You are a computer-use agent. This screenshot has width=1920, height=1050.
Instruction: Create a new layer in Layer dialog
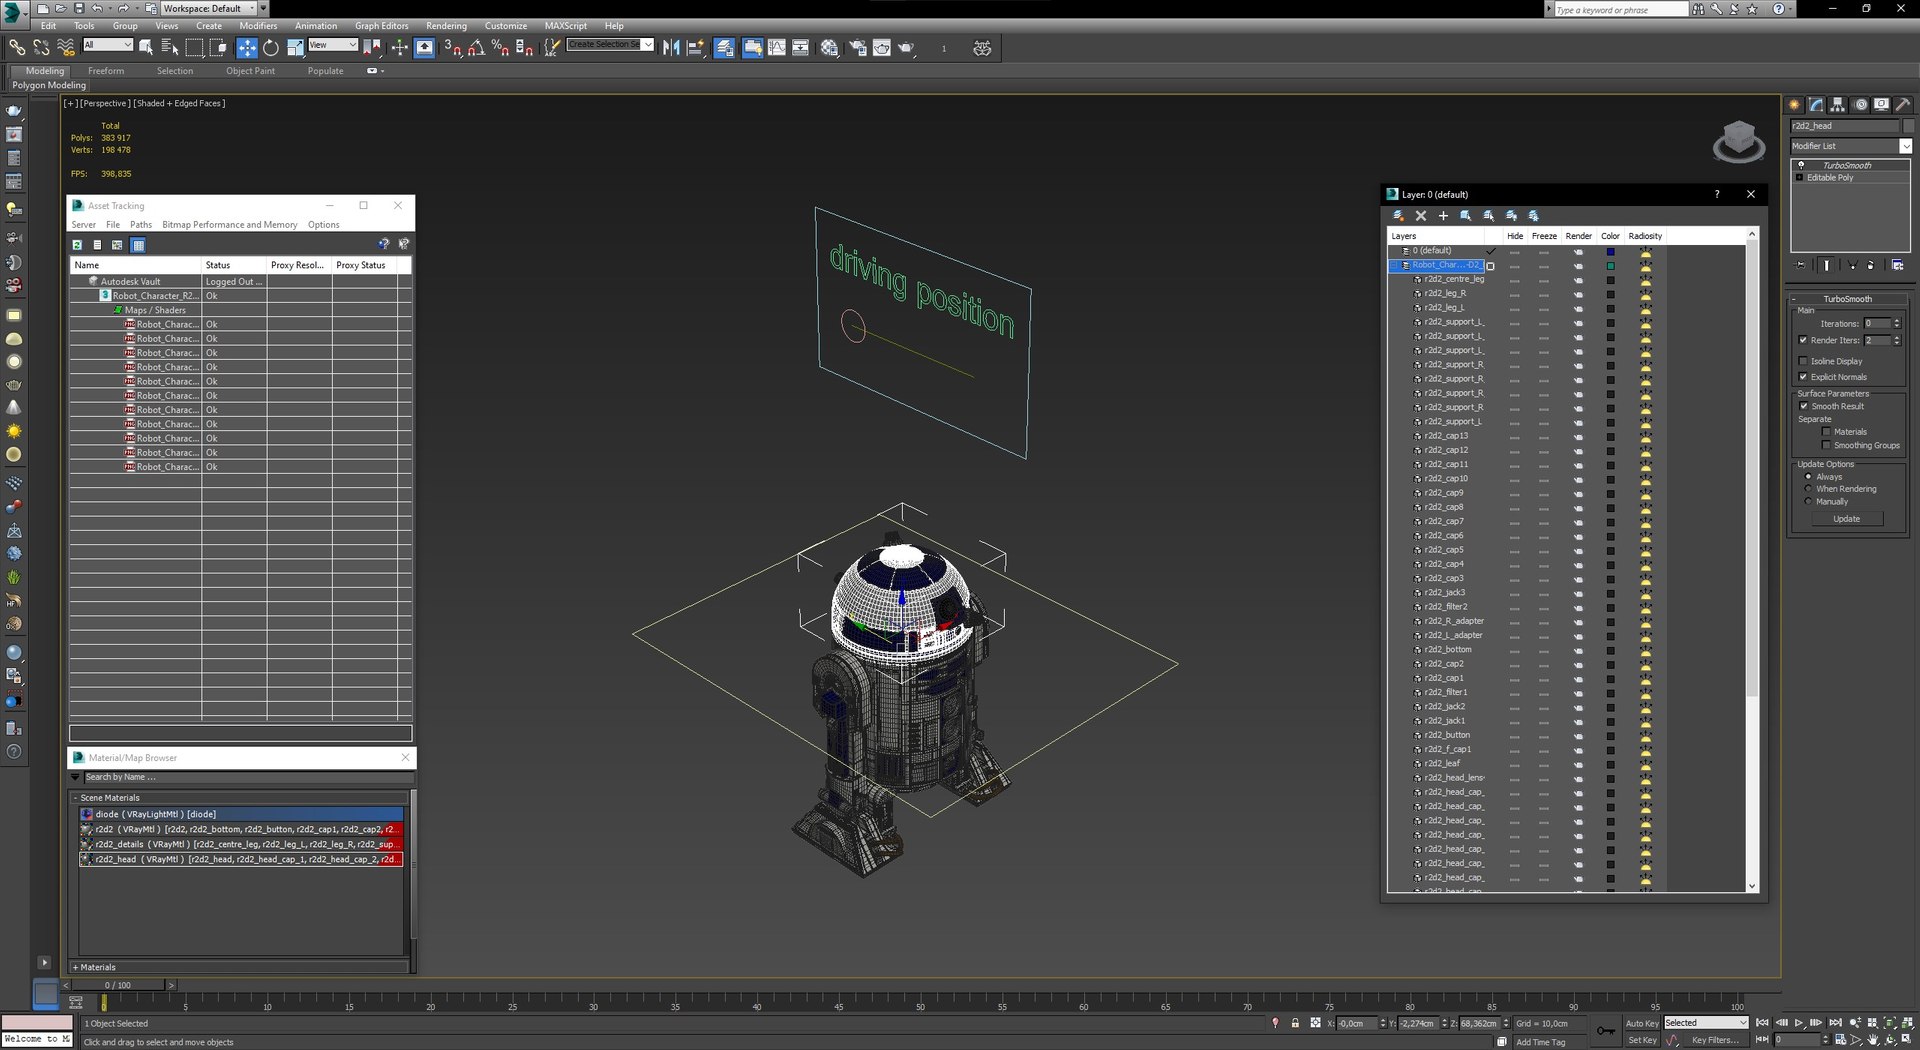[x=1398, y=215]
